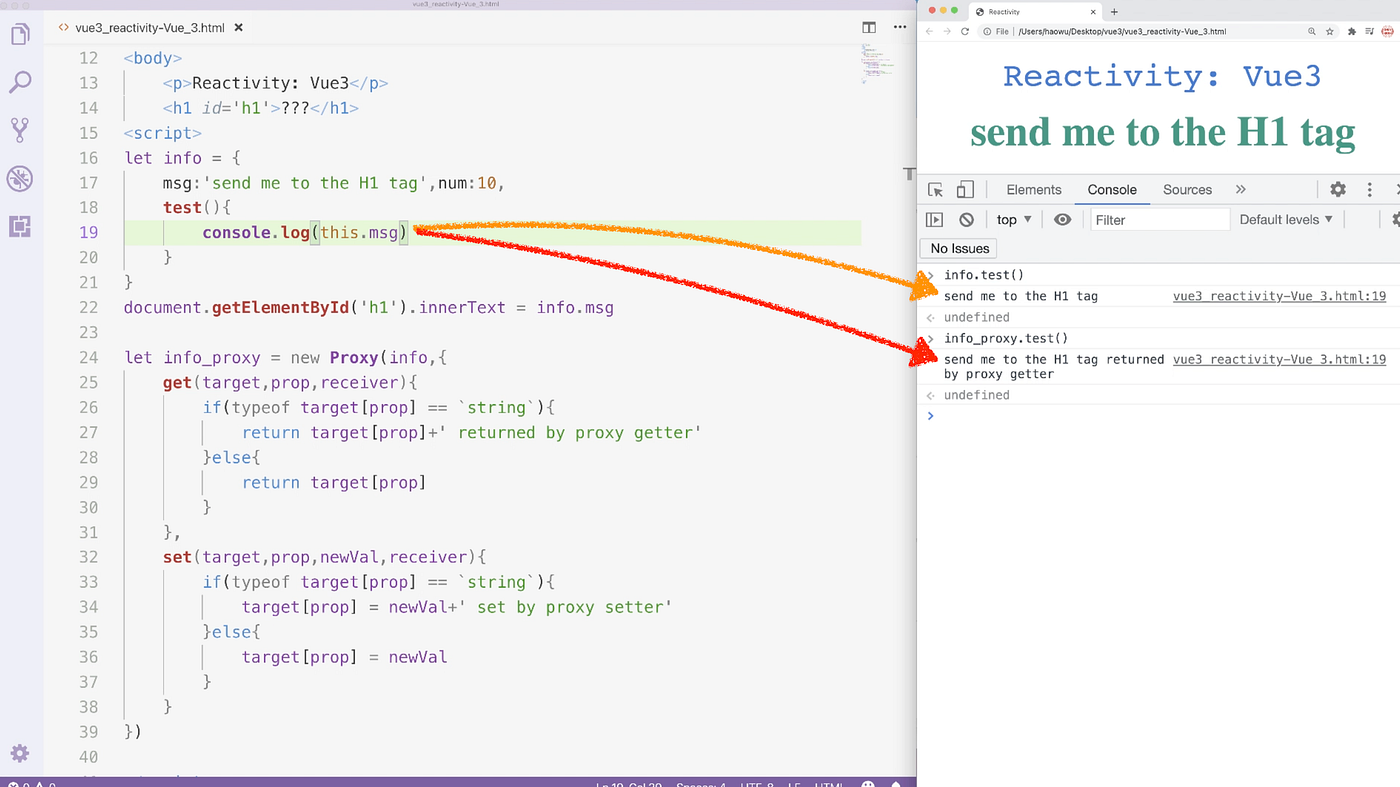Screen dimensions: 1400x787
Task: Click the Chrome address bar URL
Action: tap(1122, 31)
